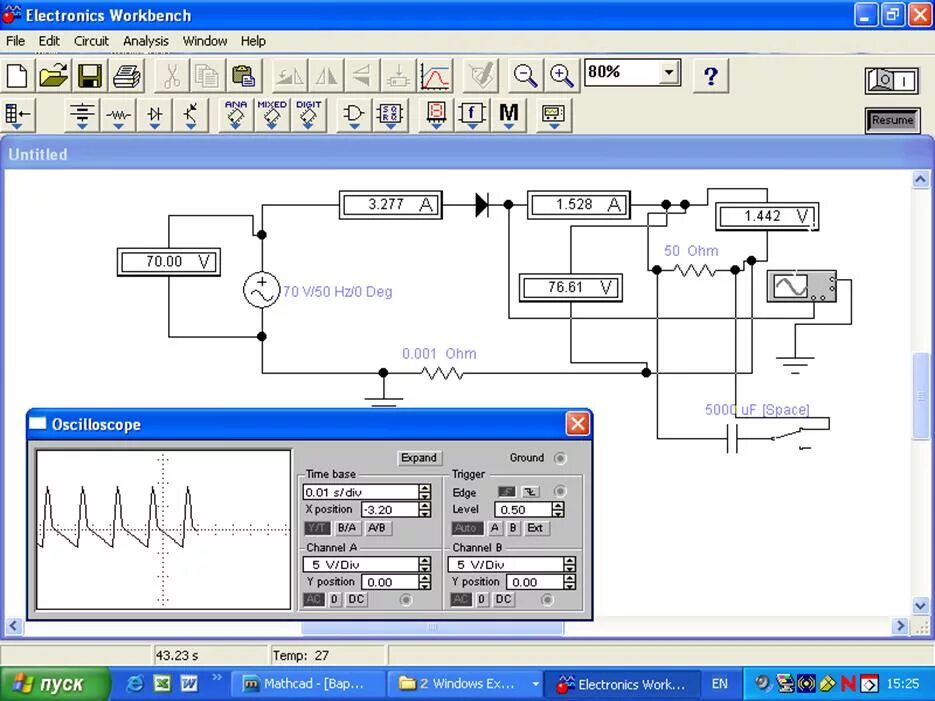The image size is (935, 701).
Task: Click the Resume simulation button
Action: (x=892, y=120)
